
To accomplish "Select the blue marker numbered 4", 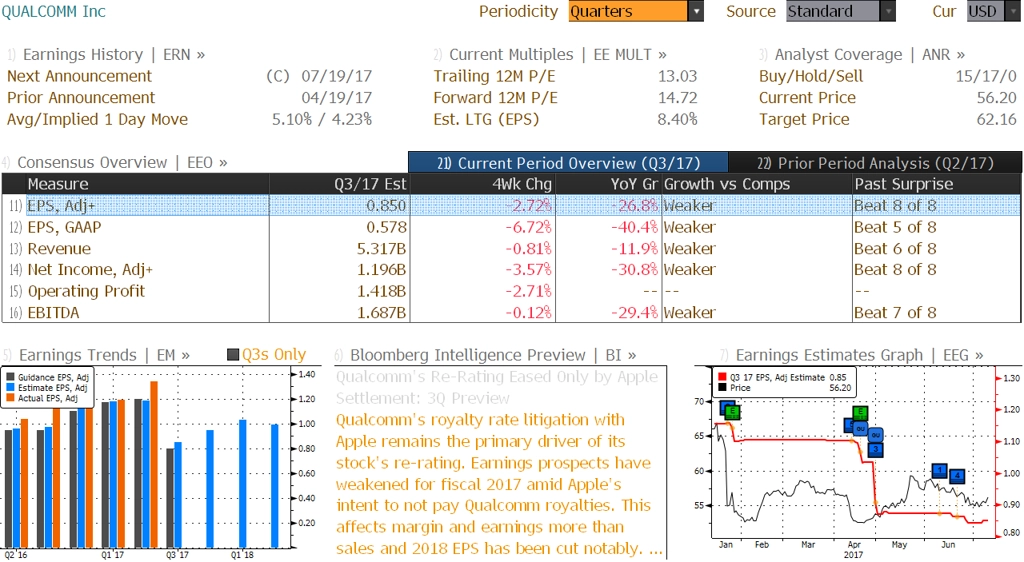I will 957,476.
